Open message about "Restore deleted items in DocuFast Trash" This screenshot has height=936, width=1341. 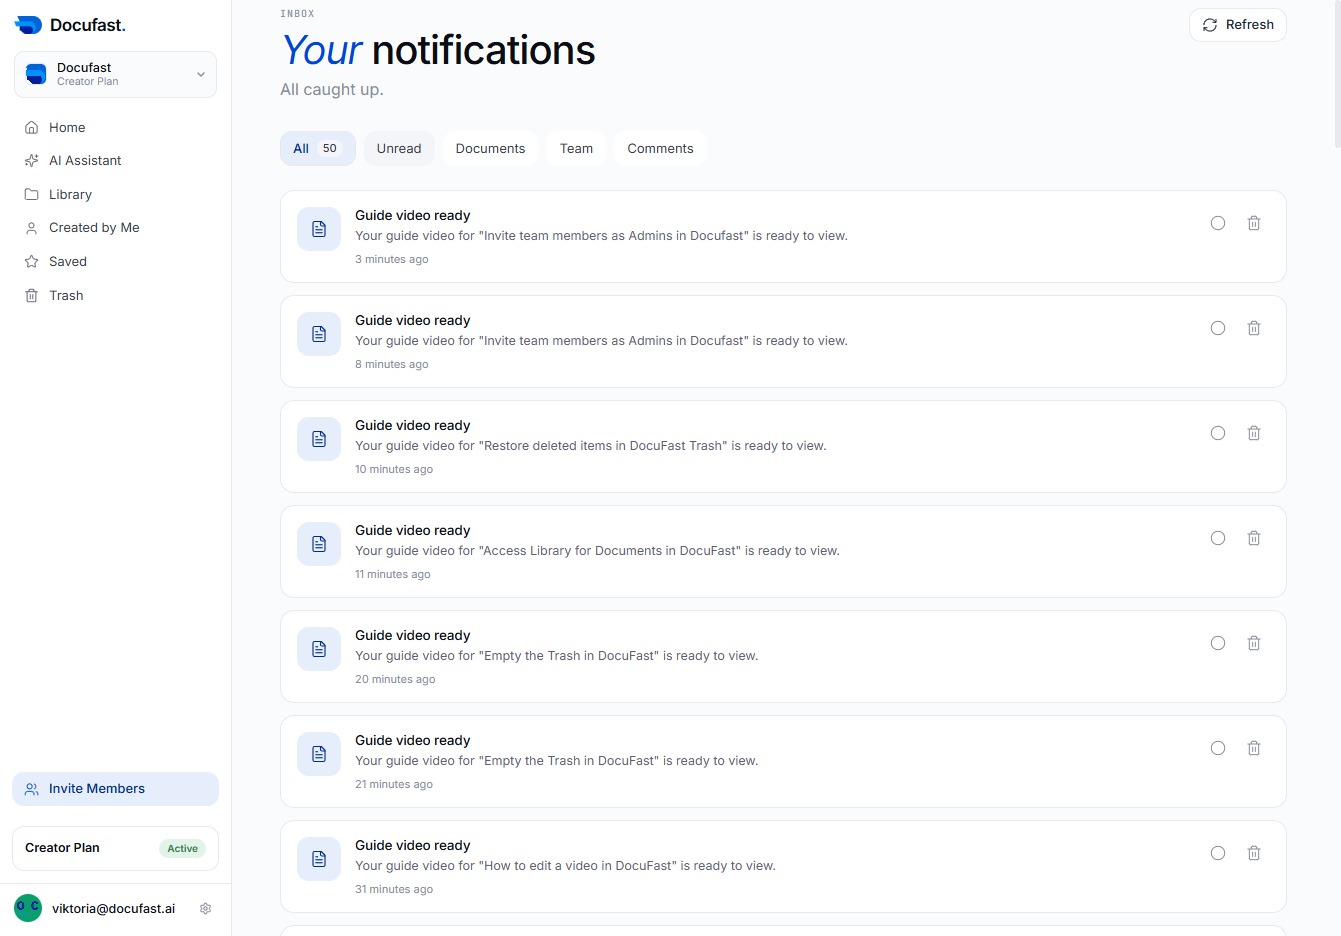pyautogui.click(x=591, y=446)
